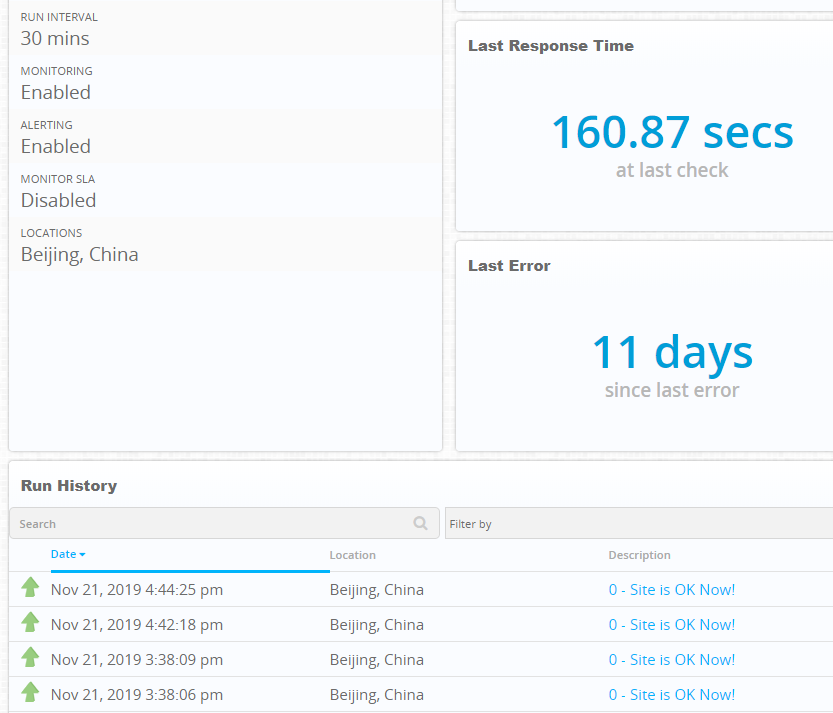
Task: Click green up arrow for 3:38:06 pm run
Action: coord(30,693)
